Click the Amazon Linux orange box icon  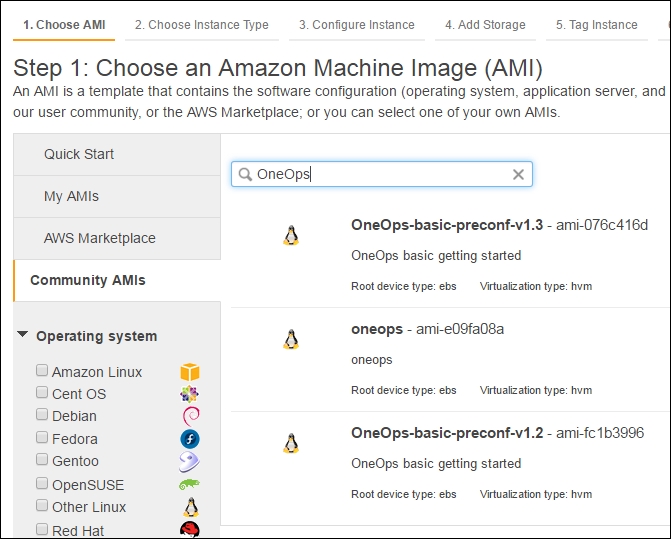pyautogui.click(x=190, y=372)
